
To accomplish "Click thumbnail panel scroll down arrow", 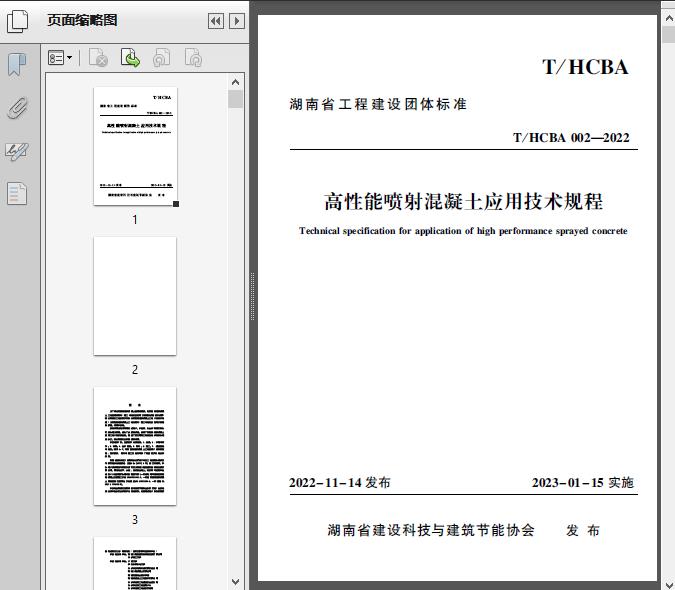I will pos(235,582).
